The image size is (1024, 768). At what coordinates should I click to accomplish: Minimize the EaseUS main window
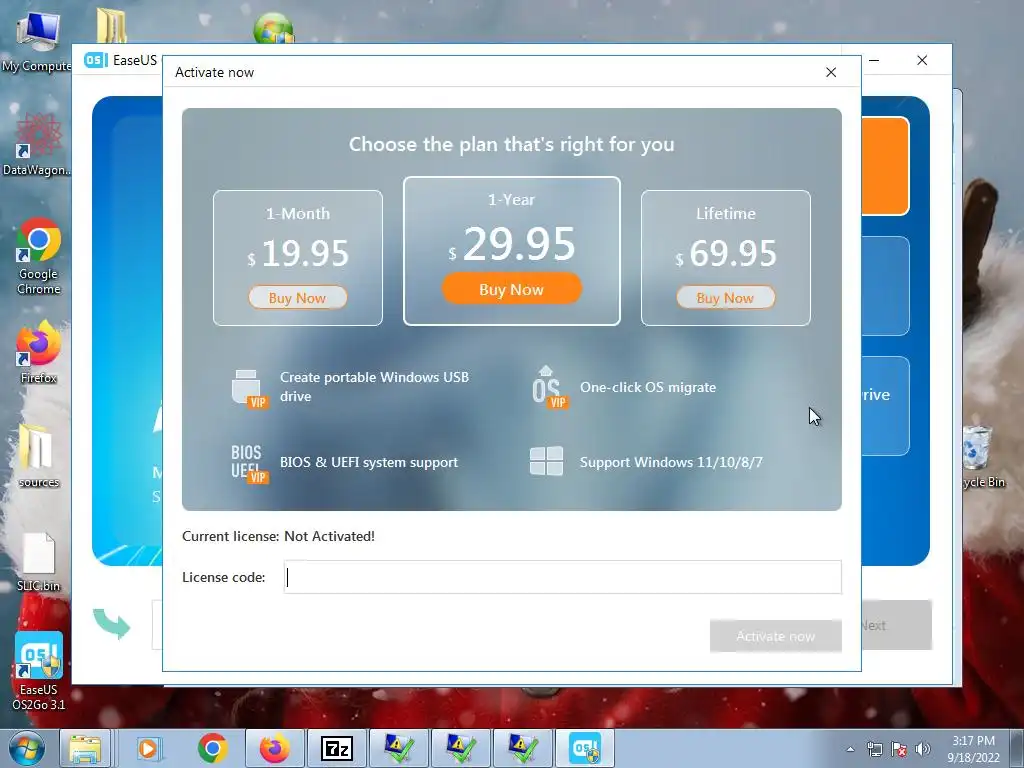click(874, 60)
